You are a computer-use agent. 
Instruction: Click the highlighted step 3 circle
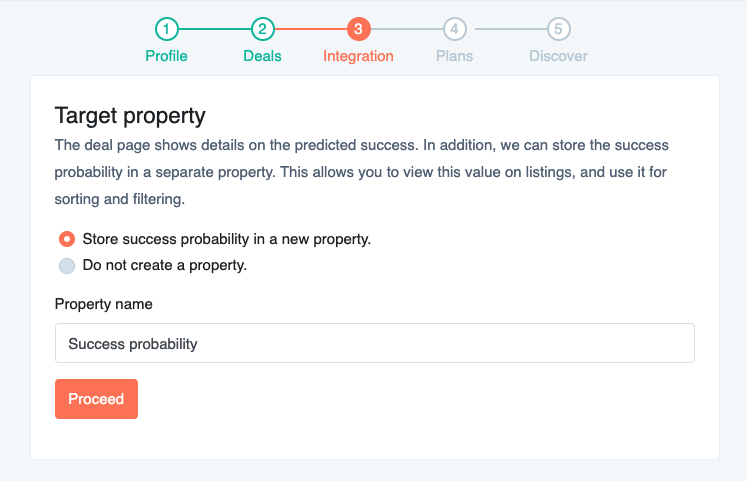pyautogui.click(x=358, y=29)
